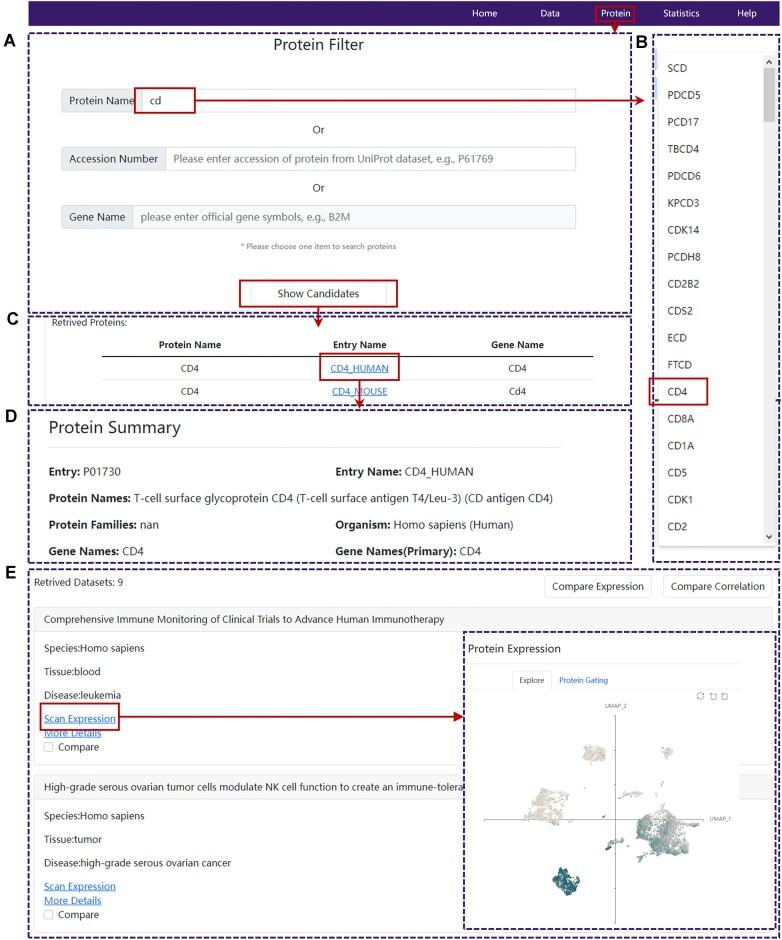The image size is (782, 940).
Task: Click the Gene Name input field
Action: (354, 217)
